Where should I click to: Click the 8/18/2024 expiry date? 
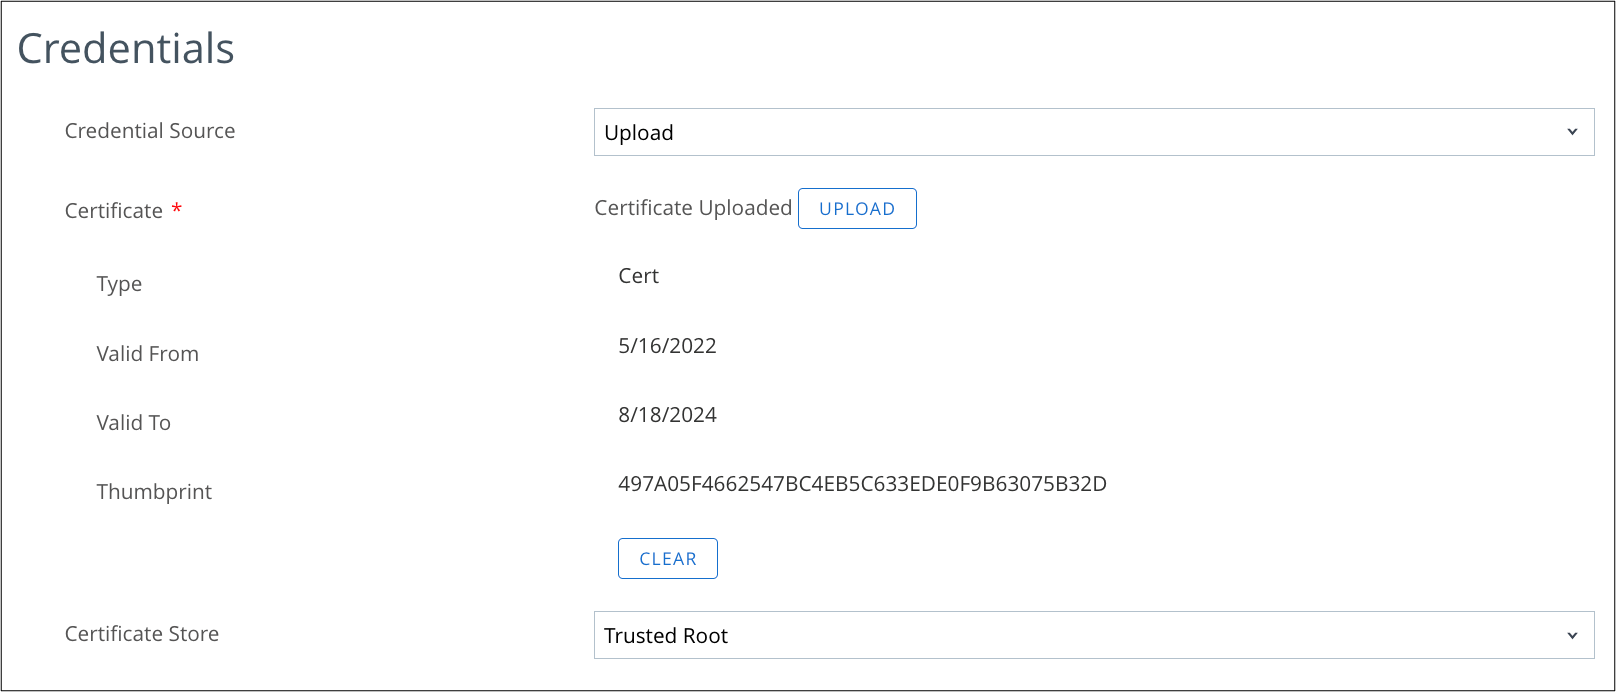point(667,415)
